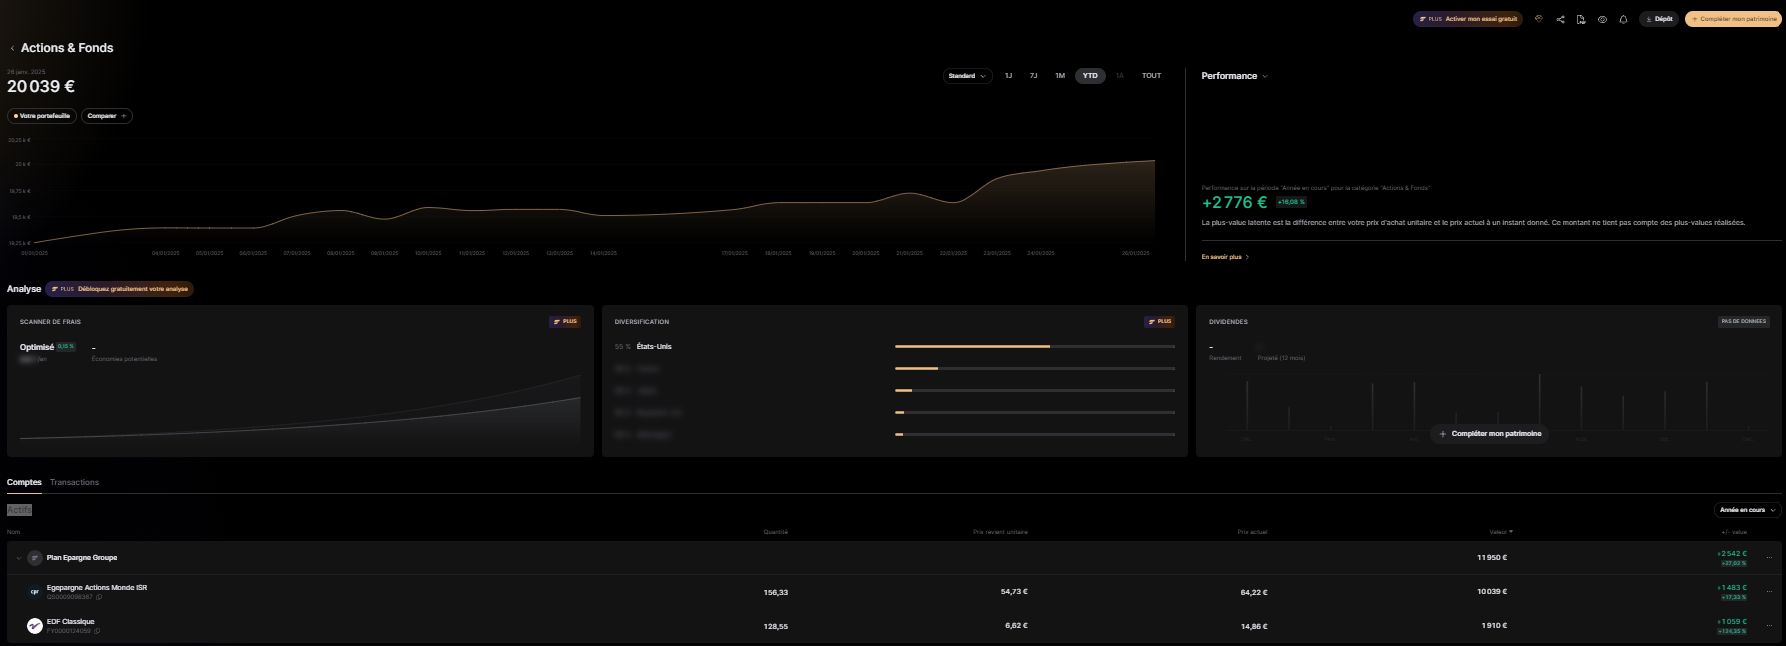Switch to the Transactions tab
The height and width of the screenshot is (646, 1786).
point(74,482)
